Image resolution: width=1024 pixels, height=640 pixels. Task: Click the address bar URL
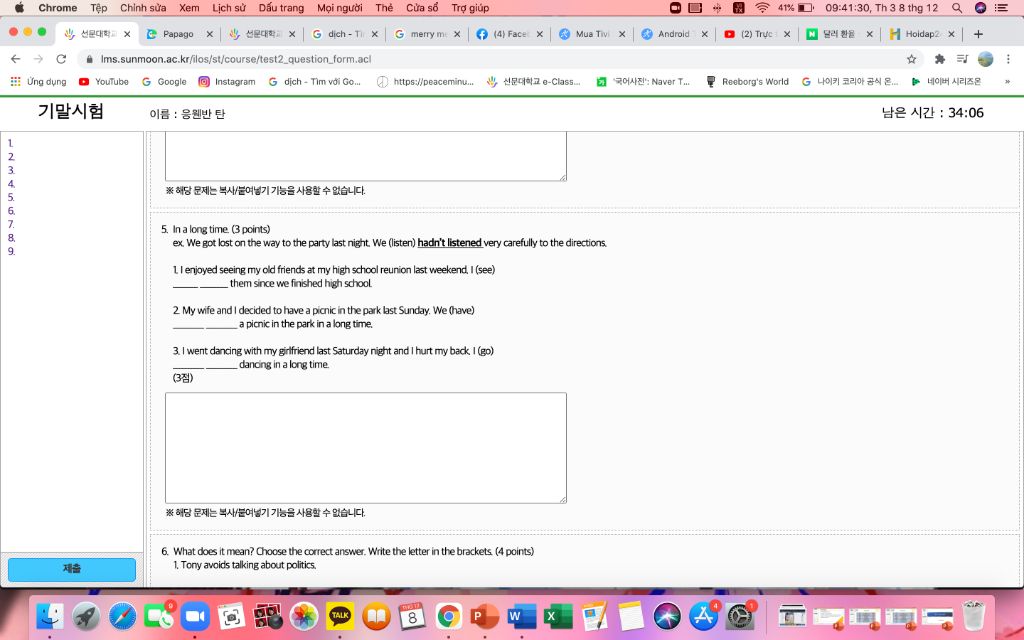(x=235, y=59)
